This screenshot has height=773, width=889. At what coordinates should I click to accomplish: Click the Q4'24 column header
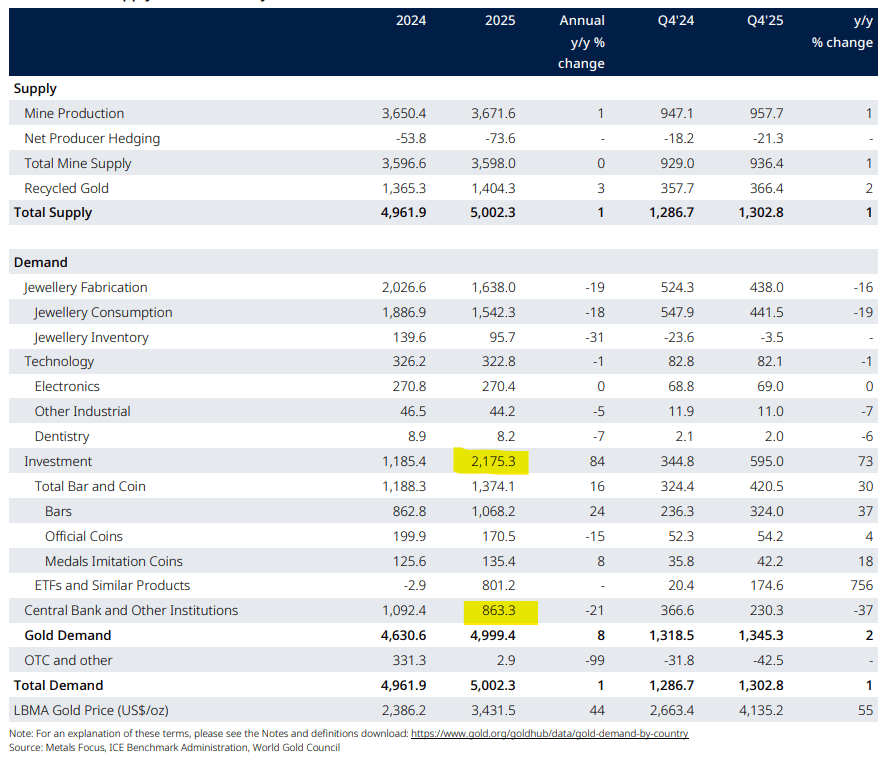[x=676, y=20]
